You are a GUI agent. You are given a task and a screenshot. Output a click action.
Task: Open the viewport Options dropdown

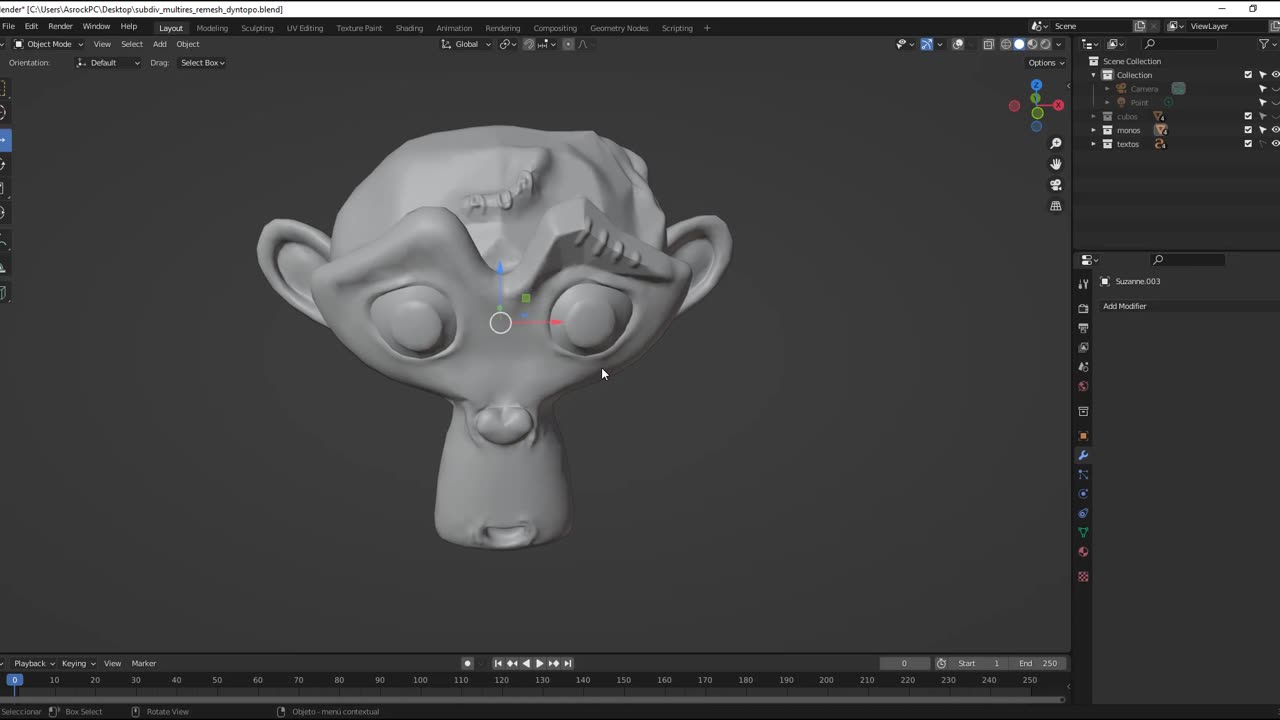[x=1045, y=63]
